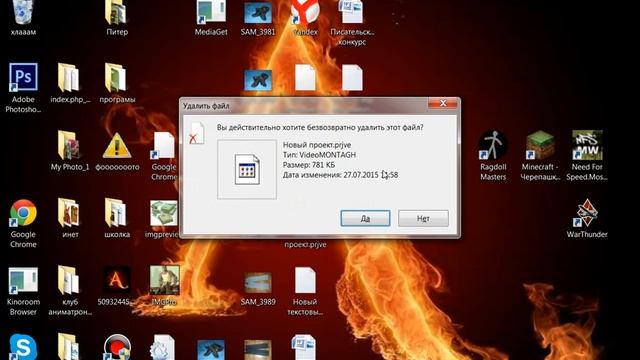Confirm deletion with the Да button
This screenshot has height=360, width=640.
pos(365,218)
